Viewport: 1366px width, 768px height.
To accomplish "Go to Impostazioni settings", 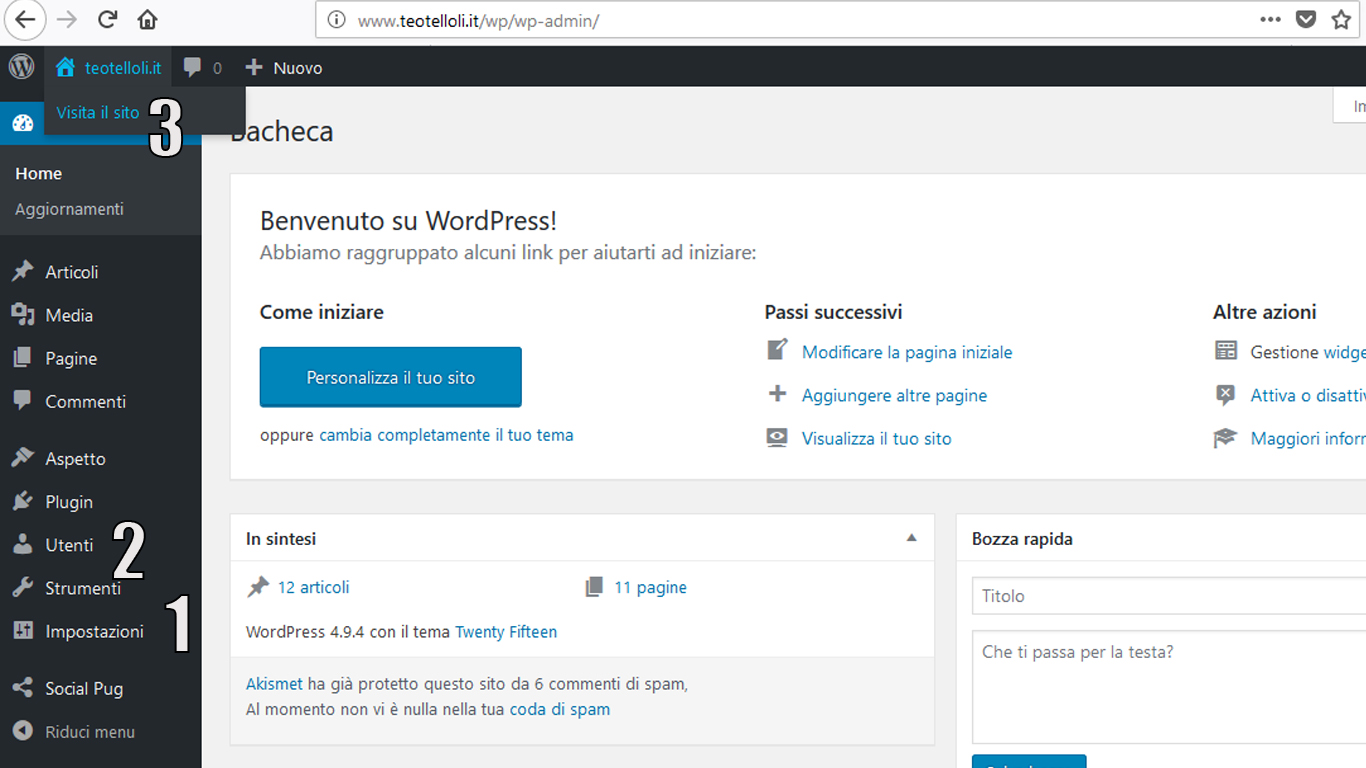I will [94, 632].
